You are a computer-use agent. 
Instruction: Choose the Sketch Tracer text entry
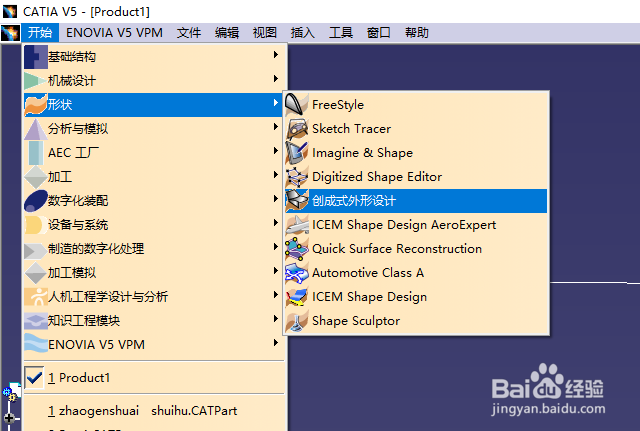click(x=351, y=129)
